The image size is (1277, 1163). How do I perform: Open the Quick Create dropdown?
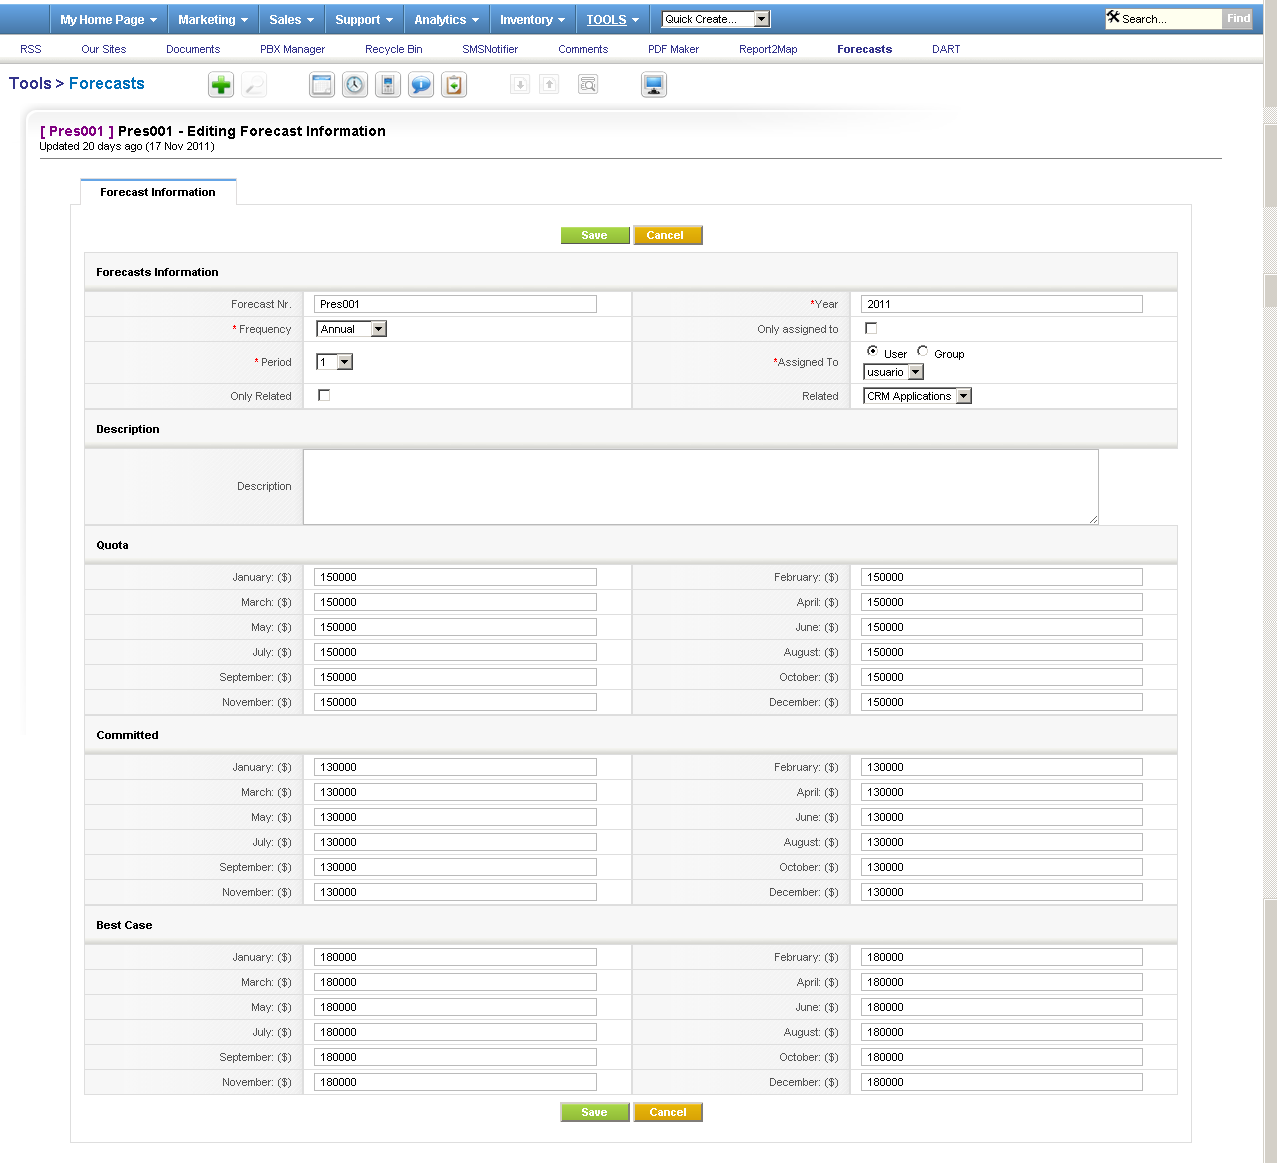[x=715, y=19]
